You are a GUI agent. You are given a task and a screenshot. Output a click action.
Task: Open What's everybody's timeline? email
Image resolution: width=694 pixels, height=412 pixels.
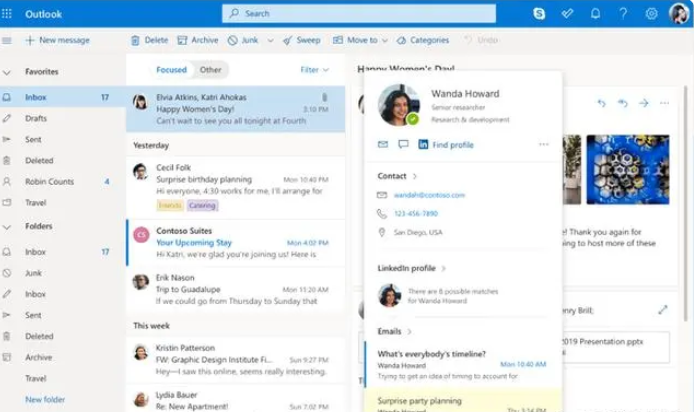pos(462,365)
